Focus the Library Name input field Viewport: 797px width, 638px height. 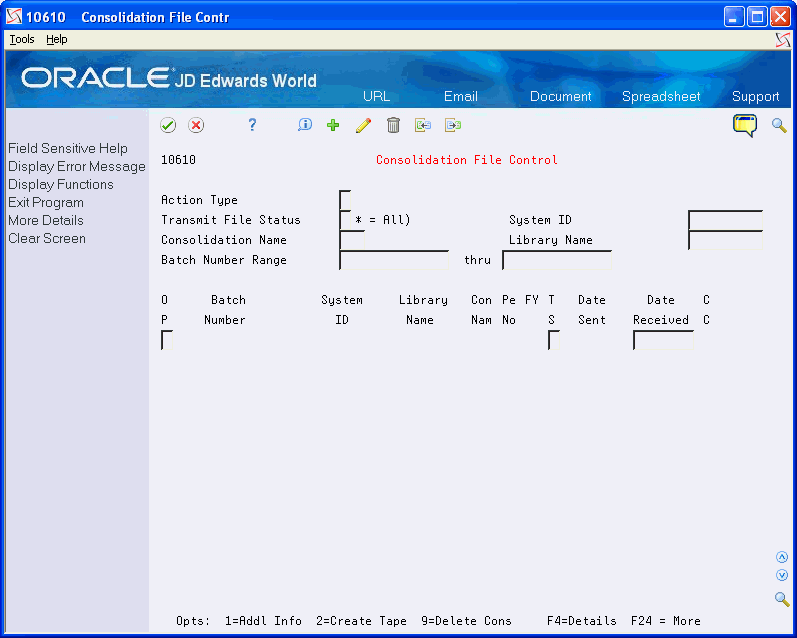tap(725, 240)
